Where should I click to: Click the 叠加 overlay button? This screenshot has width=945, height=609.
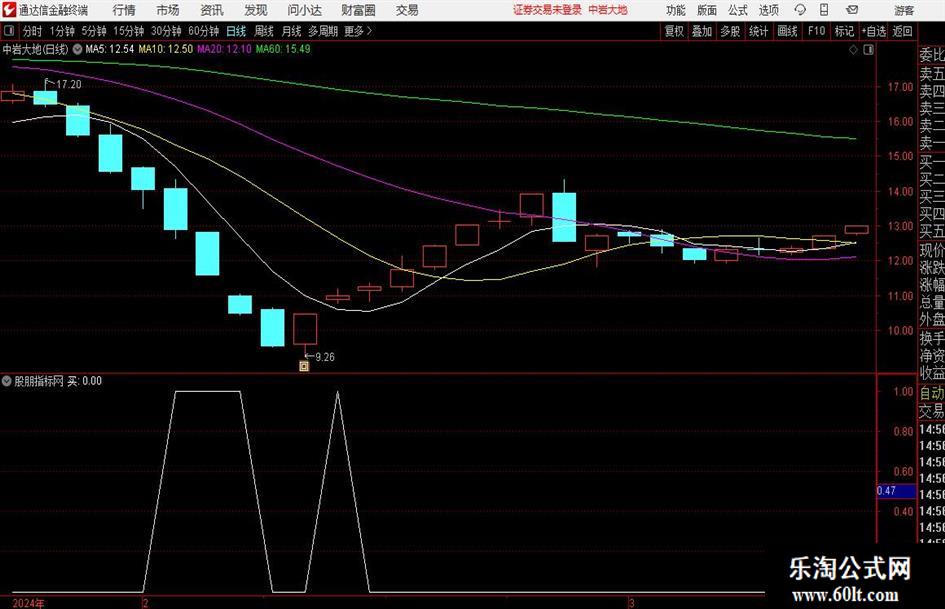click(702, 31)
